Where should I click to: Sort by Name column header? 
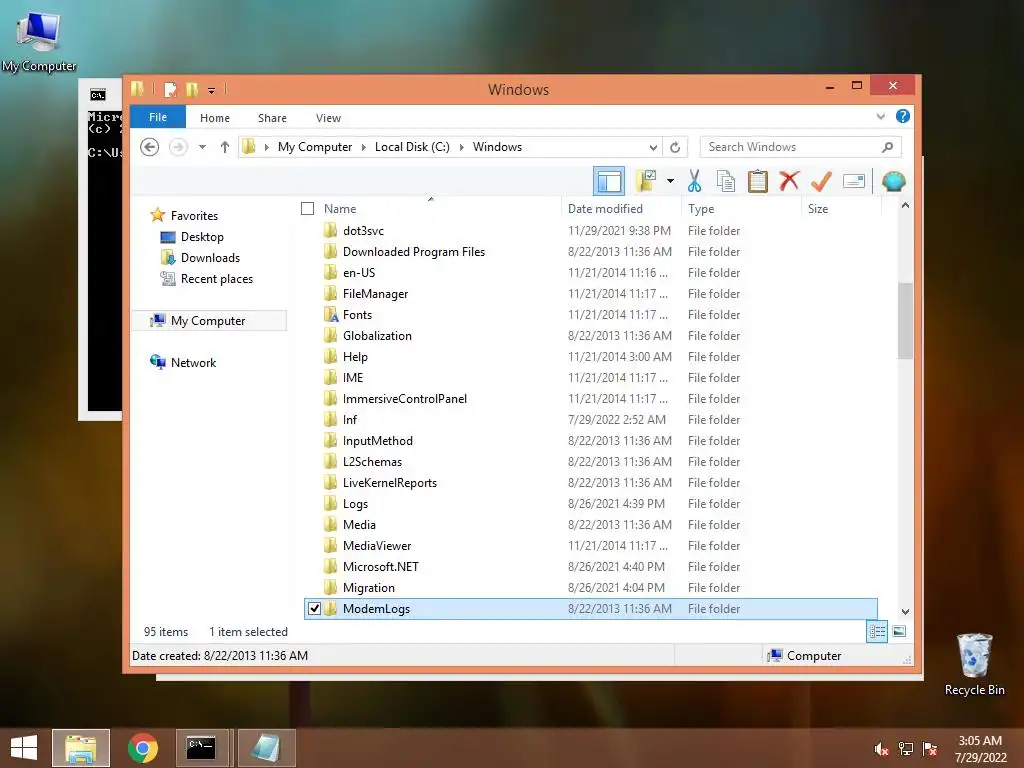tap(340, 208)
